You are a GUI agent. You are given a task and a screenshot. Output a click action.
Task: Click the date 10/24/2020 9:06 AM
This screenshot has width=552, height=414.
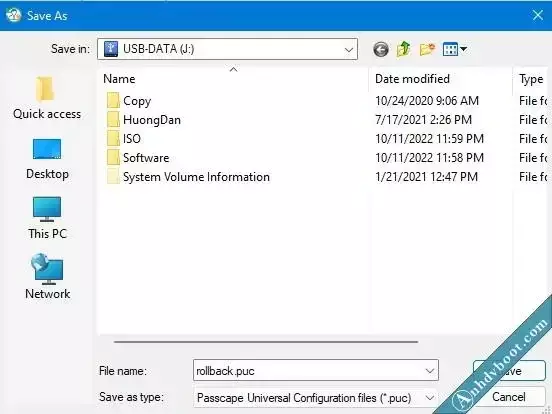pos(427,101)
